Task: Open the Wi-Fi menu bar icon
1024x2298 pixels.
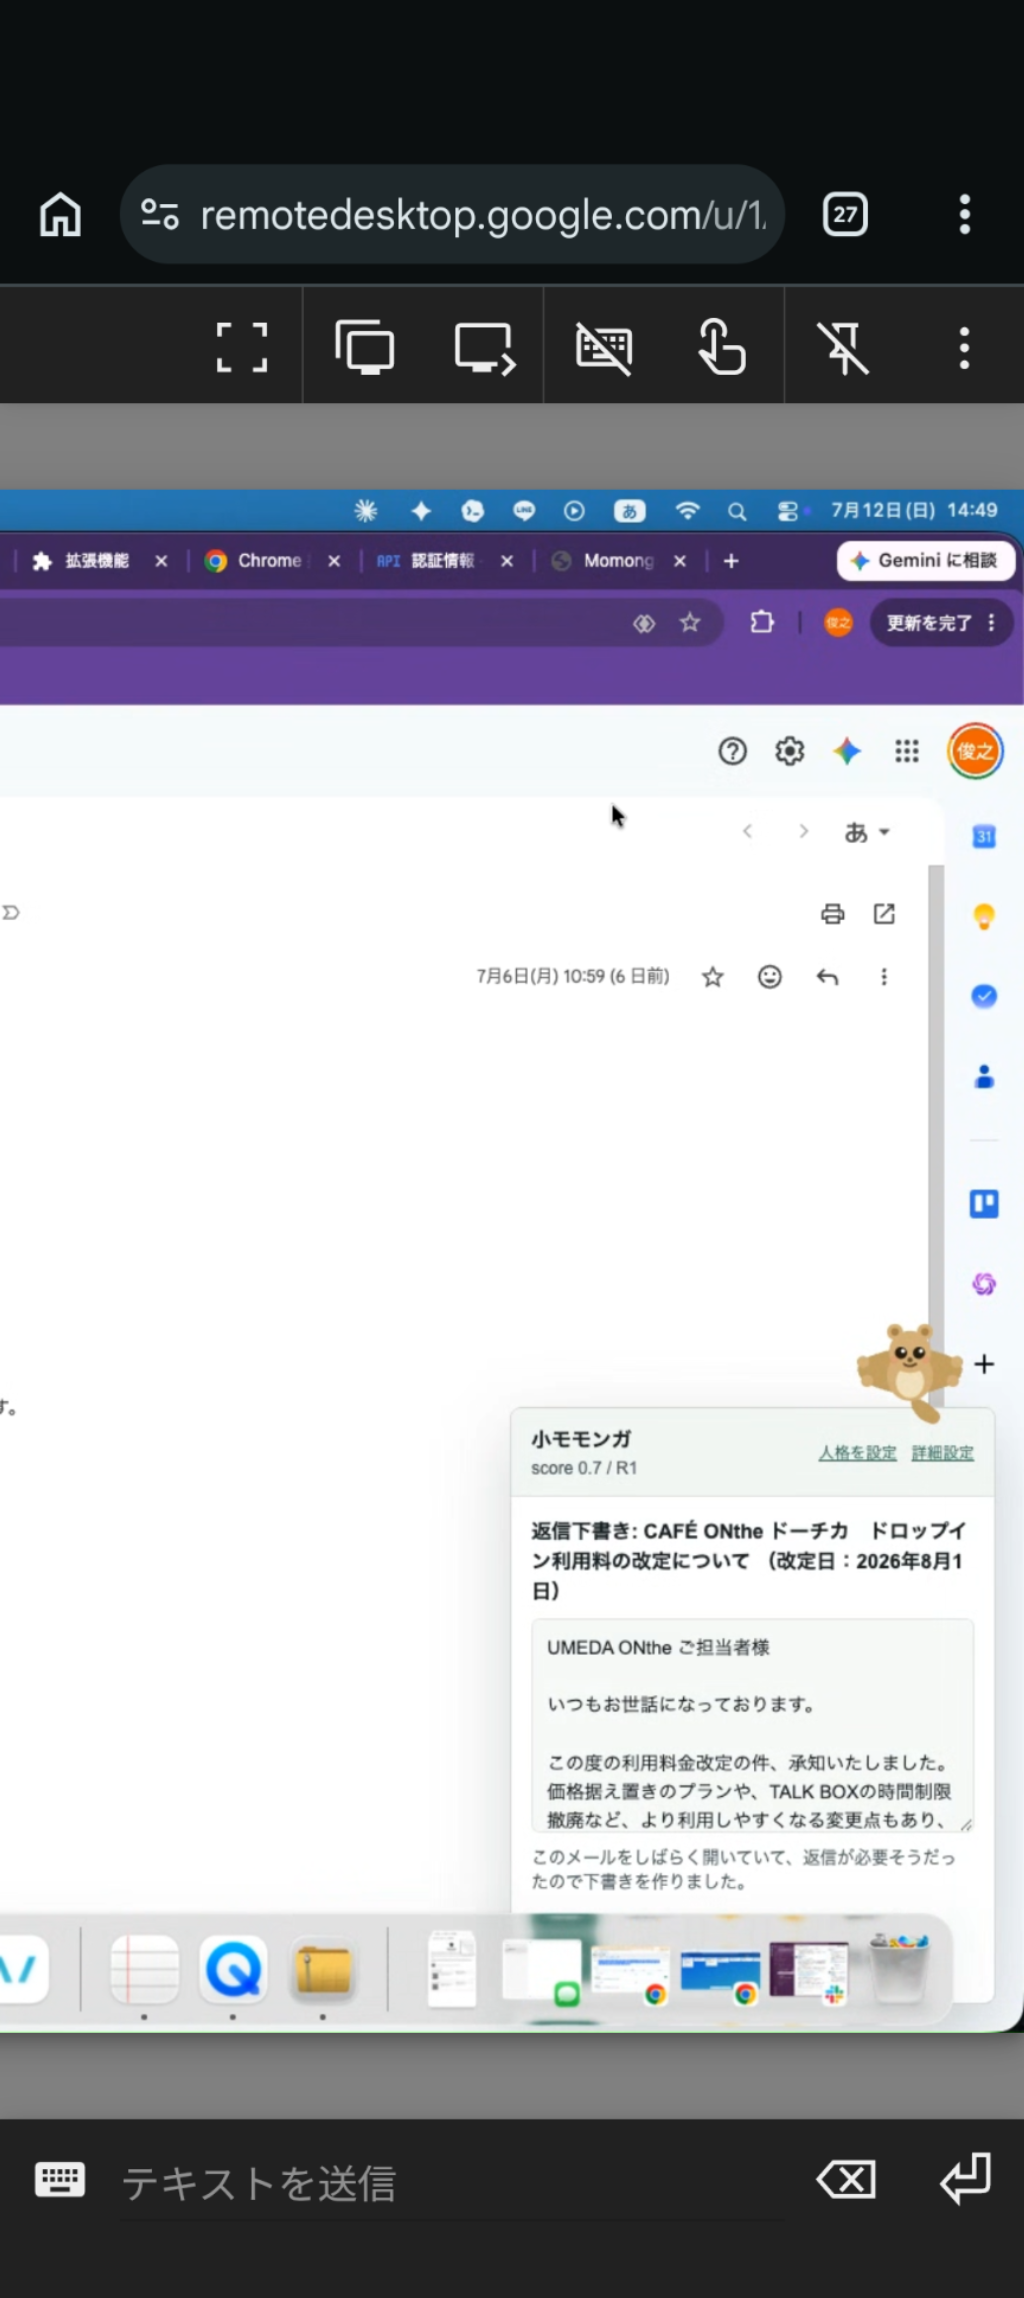Action: (687, 511)
